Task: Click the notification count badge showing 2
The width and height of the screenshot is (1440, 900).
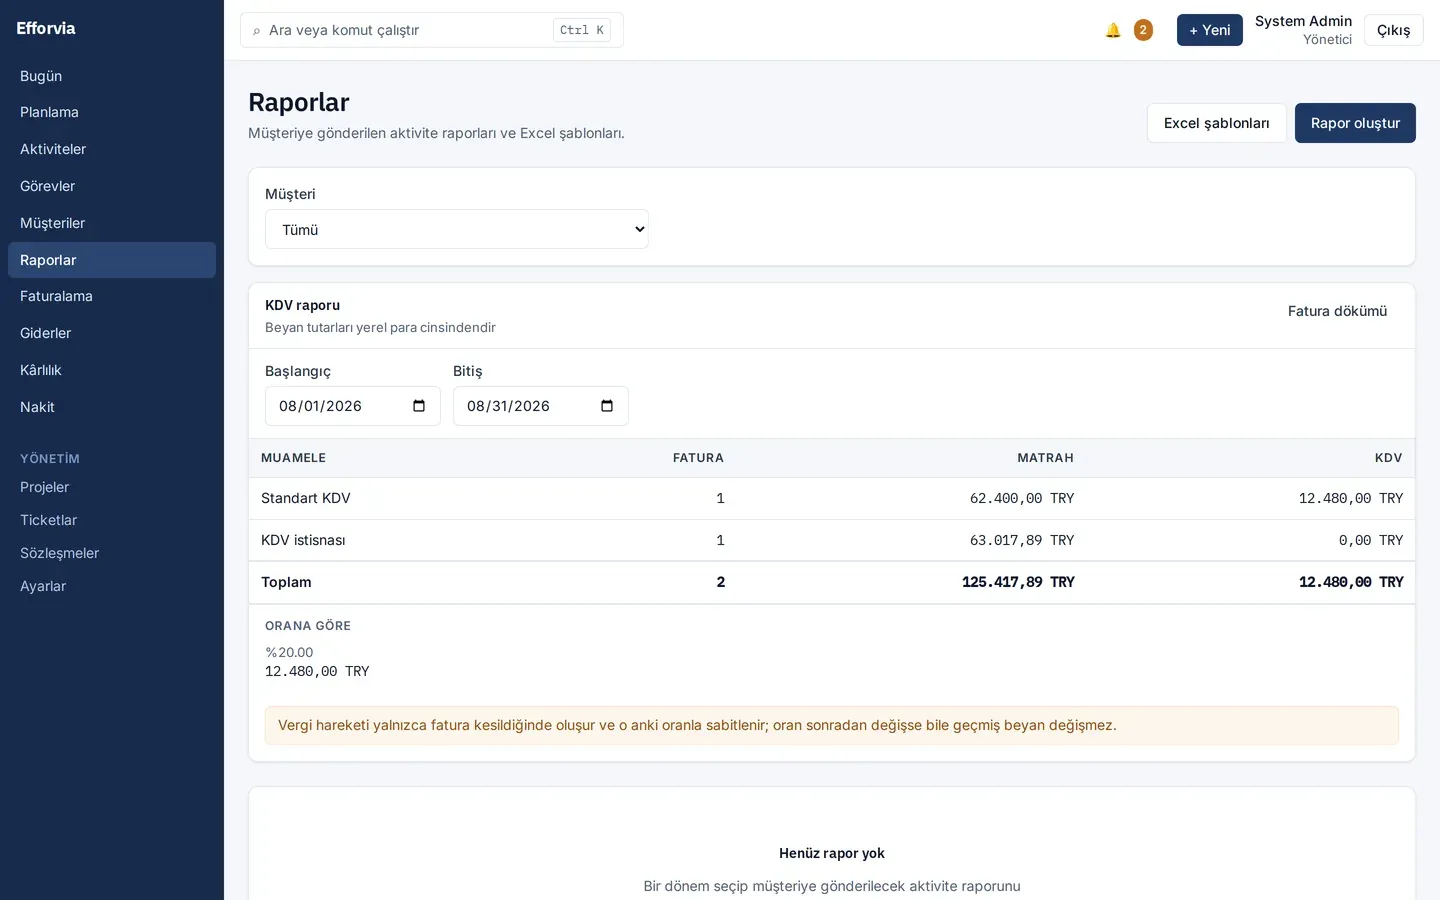Action: (x=1143, y=30)
